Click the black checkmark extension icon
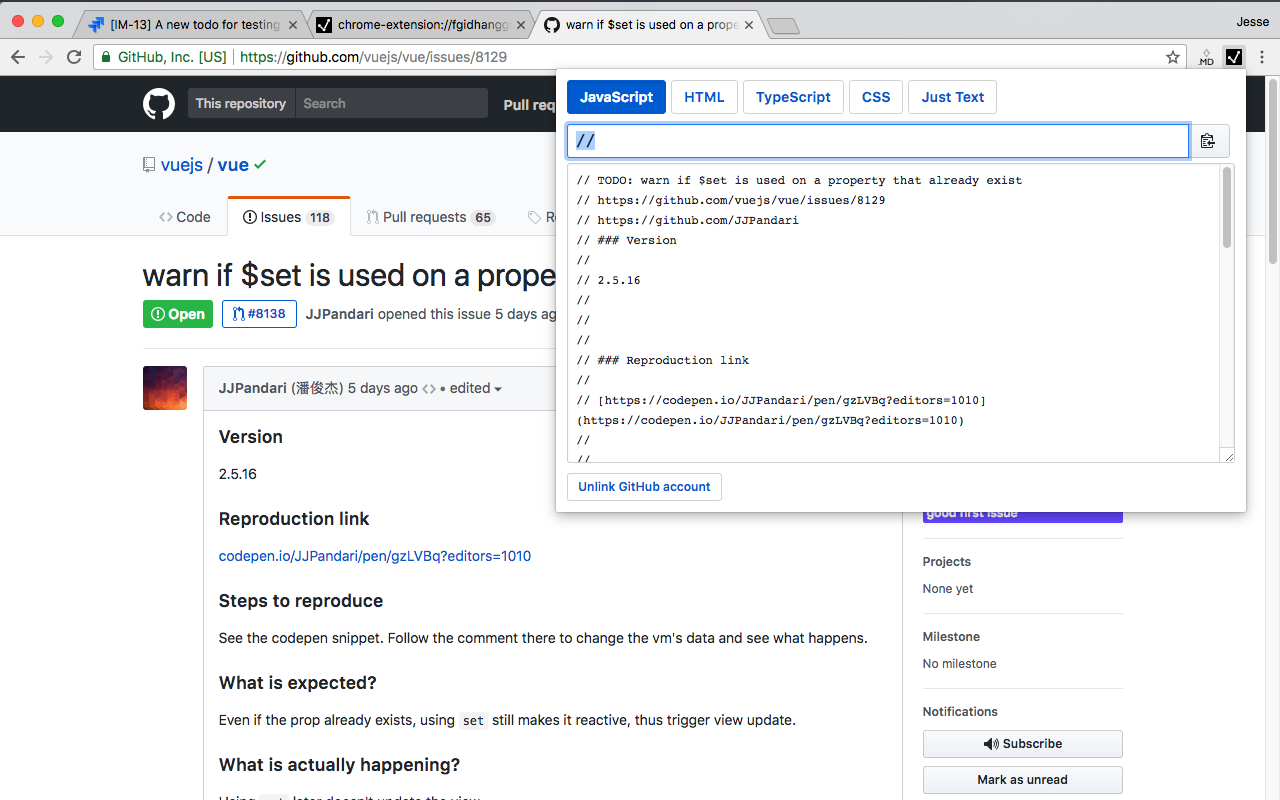 click(x=1234, y=57)
